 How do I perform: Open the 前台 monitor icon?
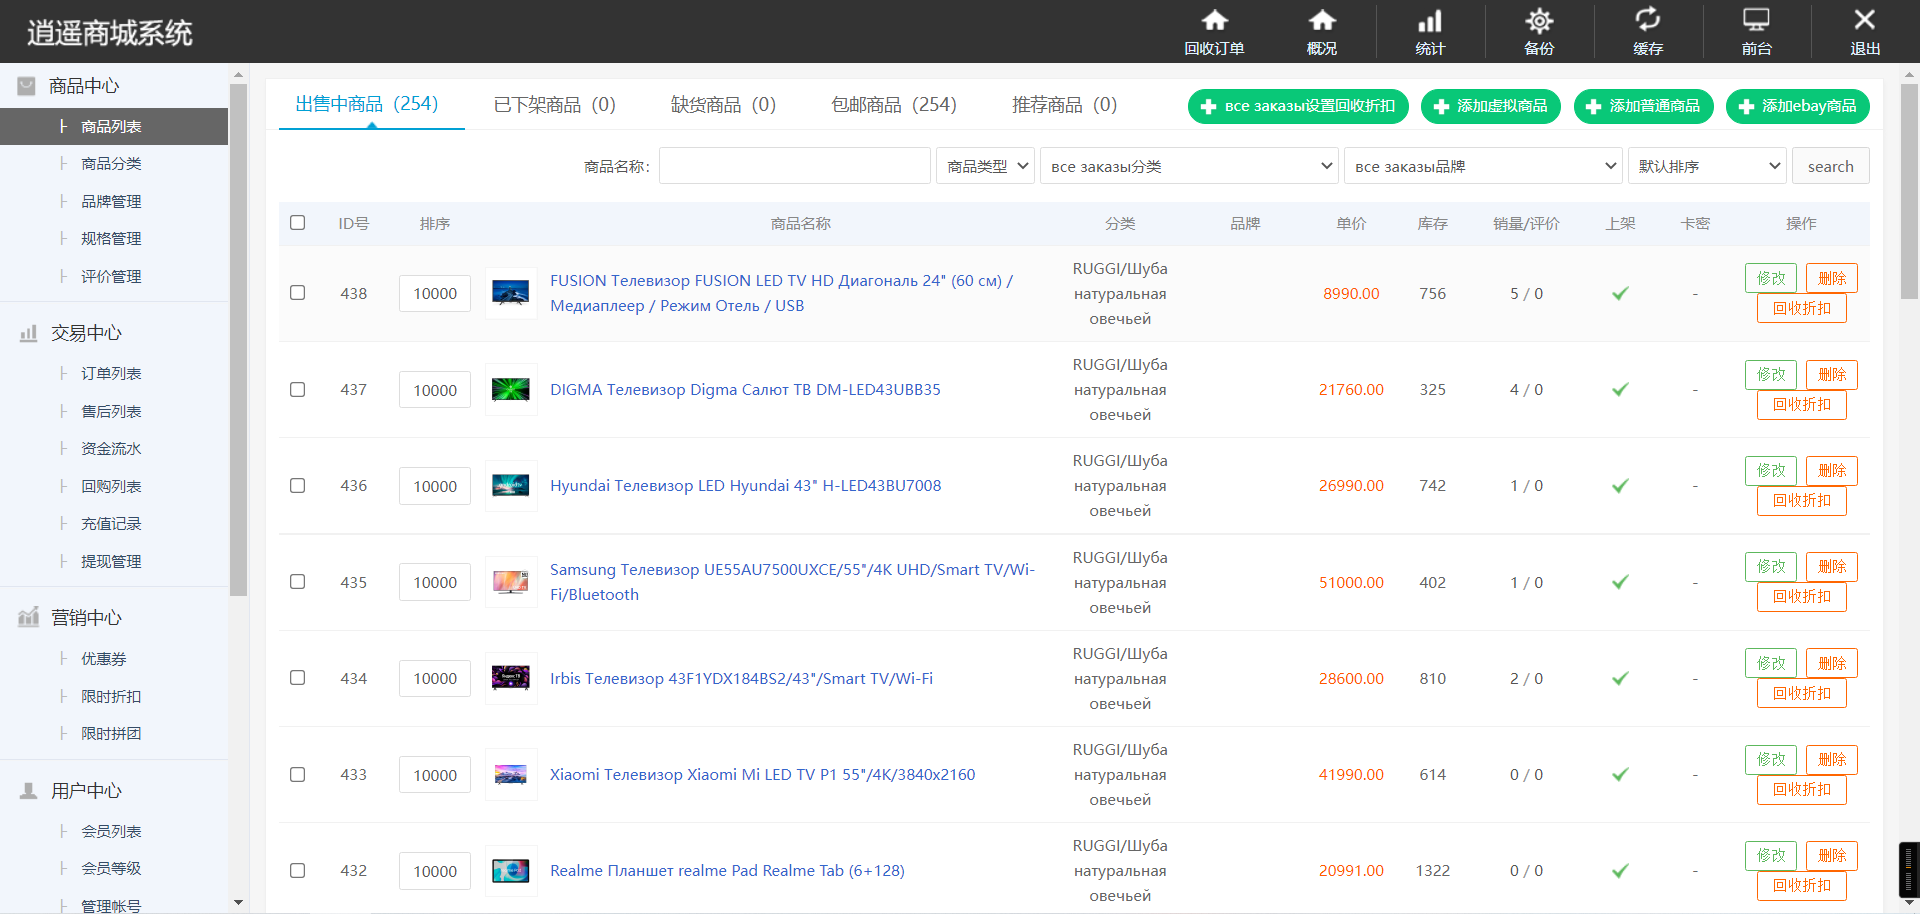point(1756,20)
